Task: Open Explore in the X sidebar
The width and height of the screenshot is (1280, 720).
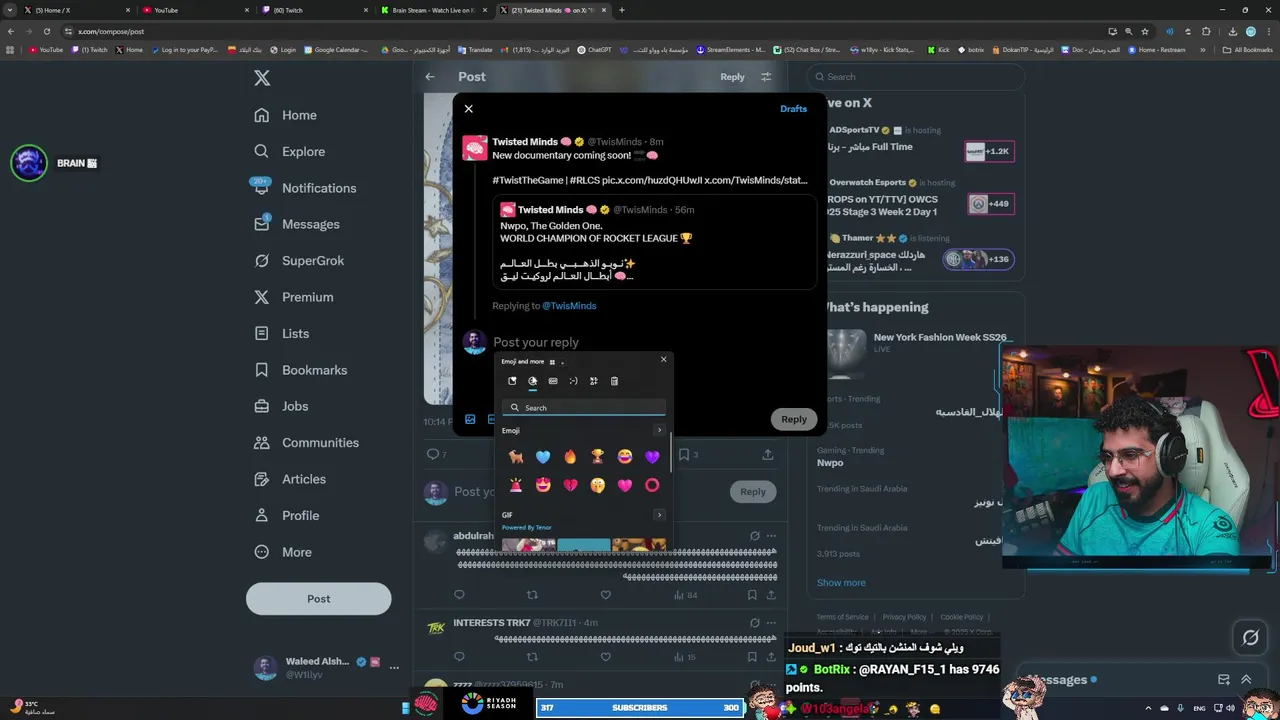Action: [x=290, y=152]
